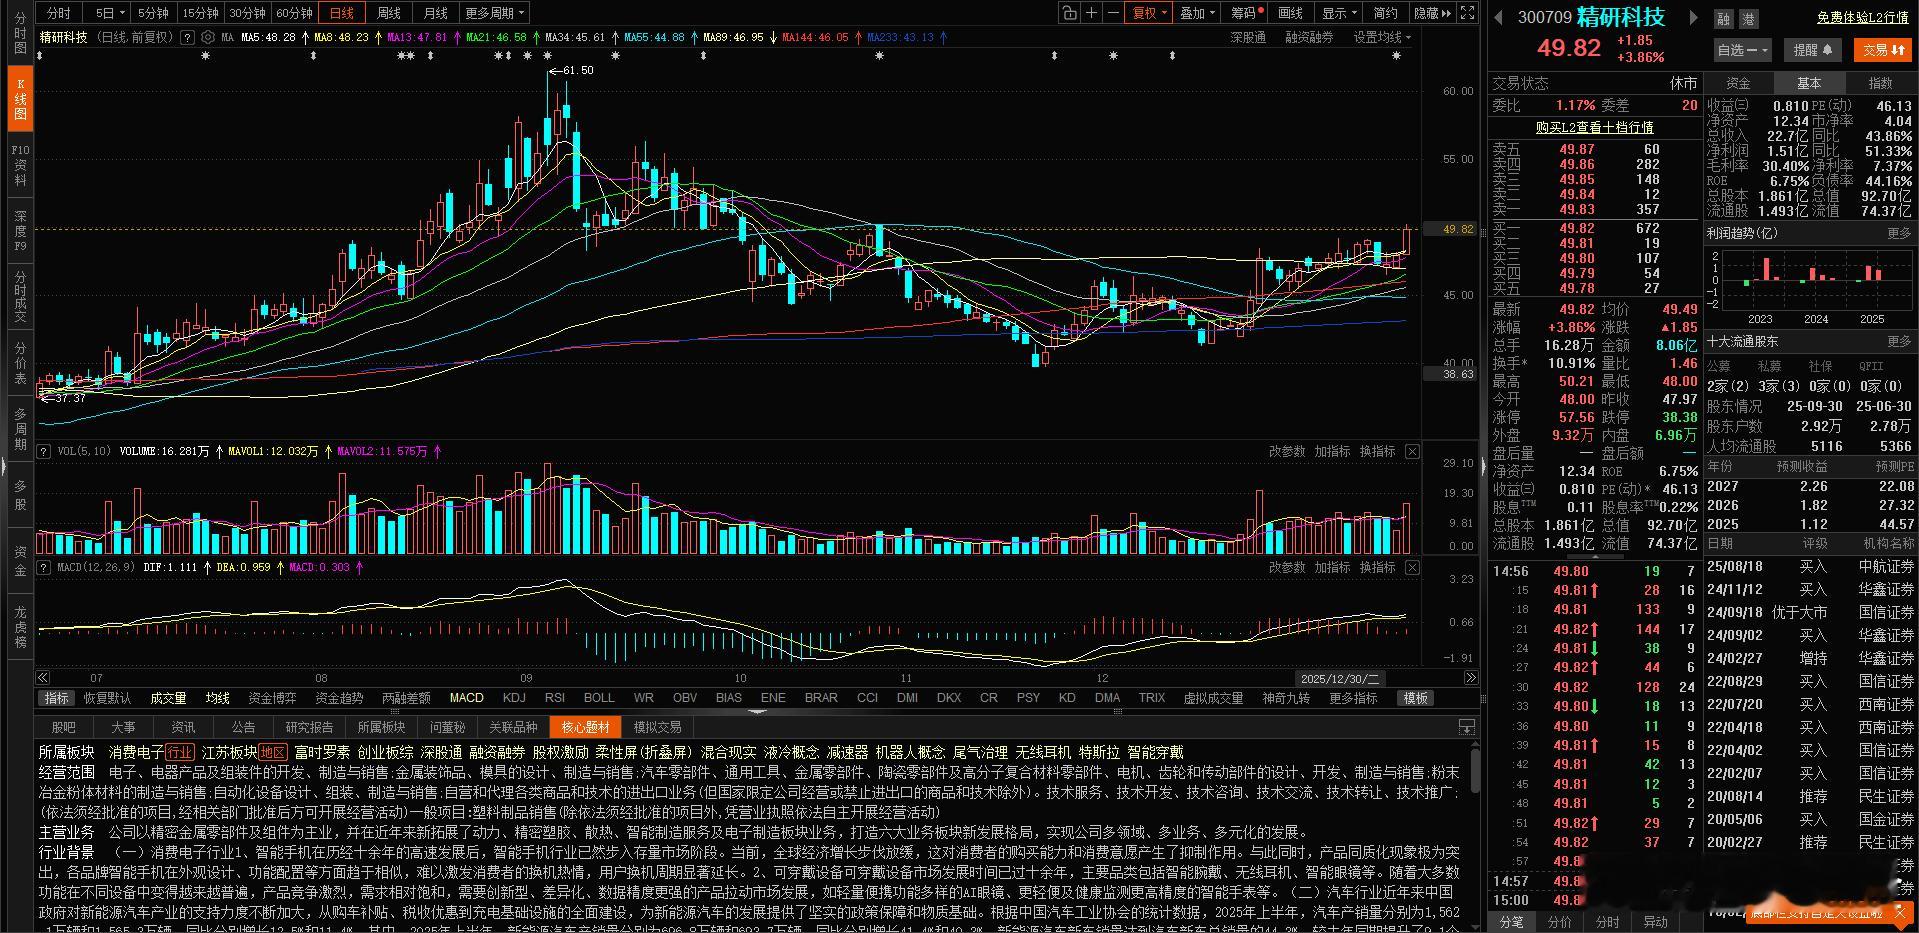Click 免费体验L2行情 link
Screen dimensions: 1919x933
pyautogui.click(x=1863, y=18)
